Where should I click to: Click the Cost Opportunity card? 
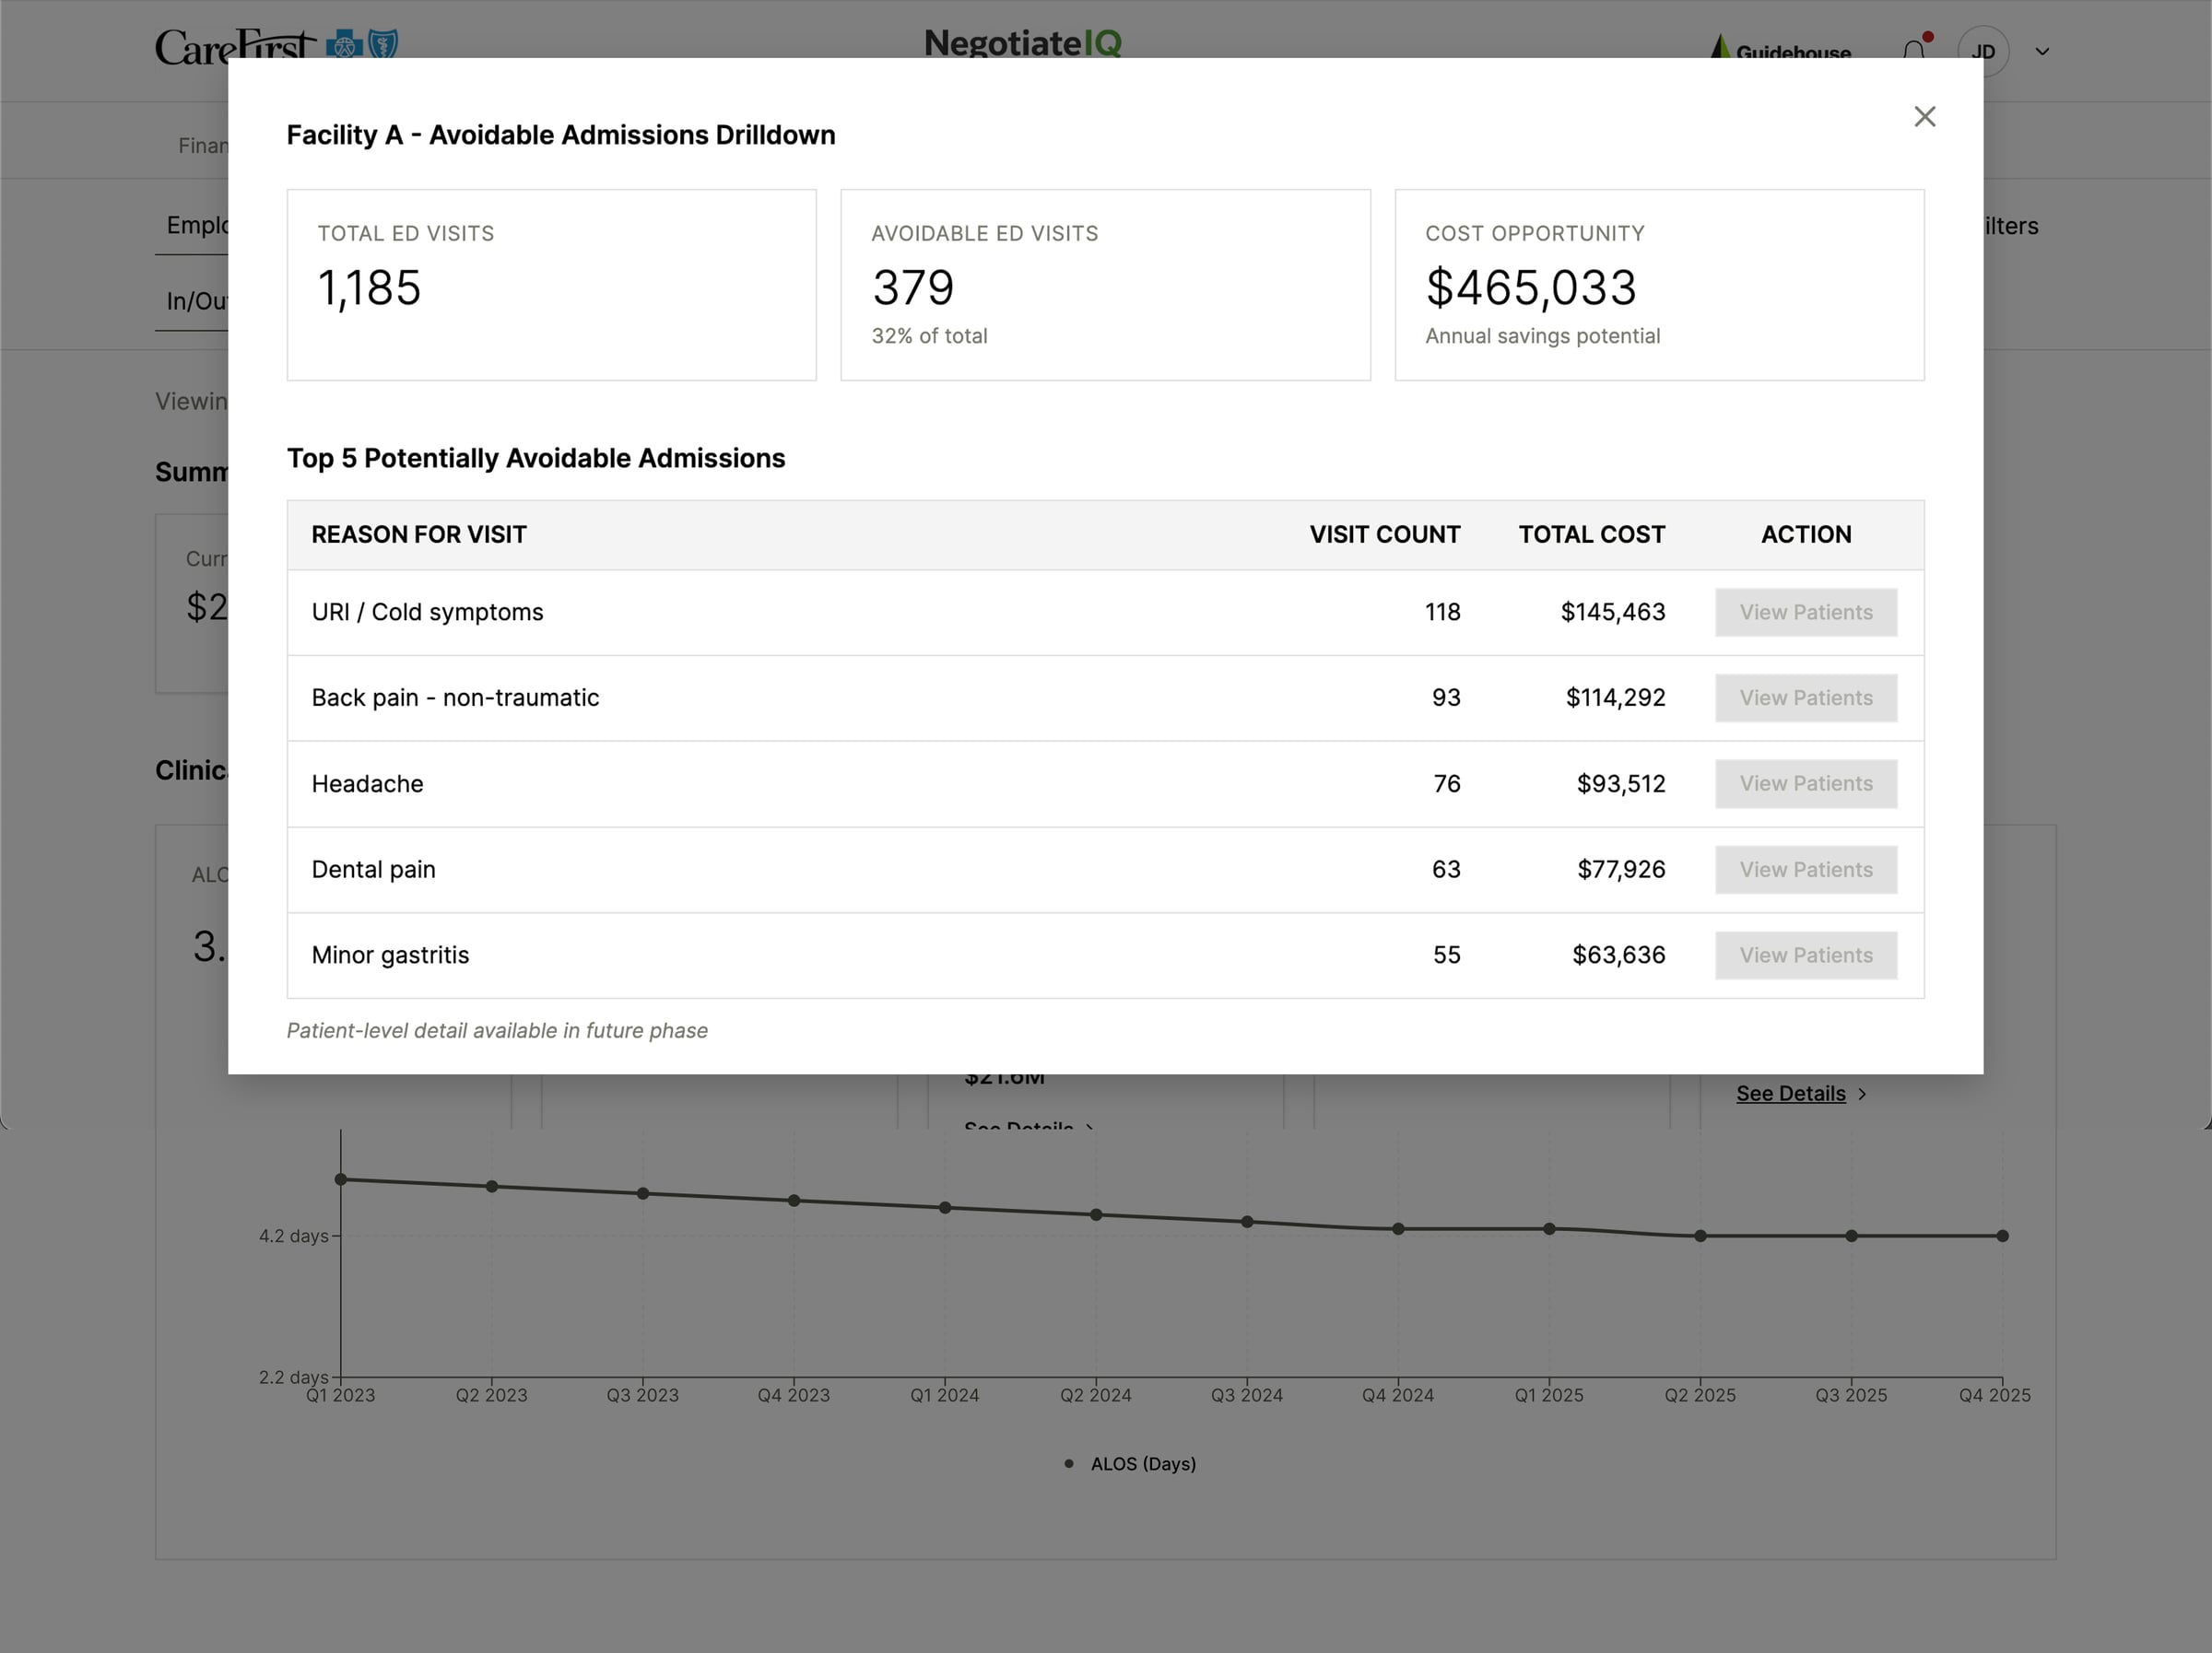[x=1658, y=285]
